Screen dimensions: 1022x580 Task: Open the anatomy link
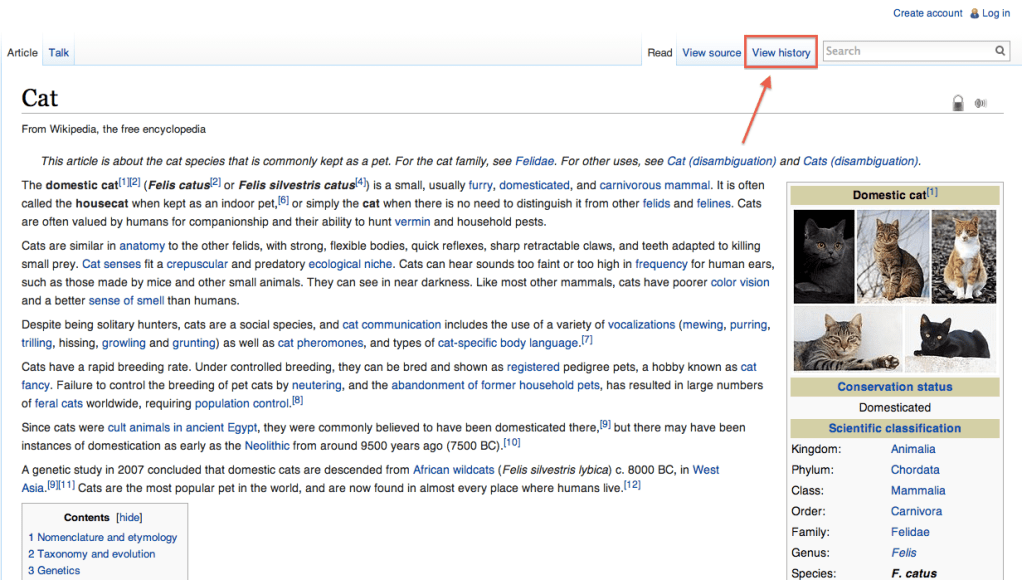142,246
